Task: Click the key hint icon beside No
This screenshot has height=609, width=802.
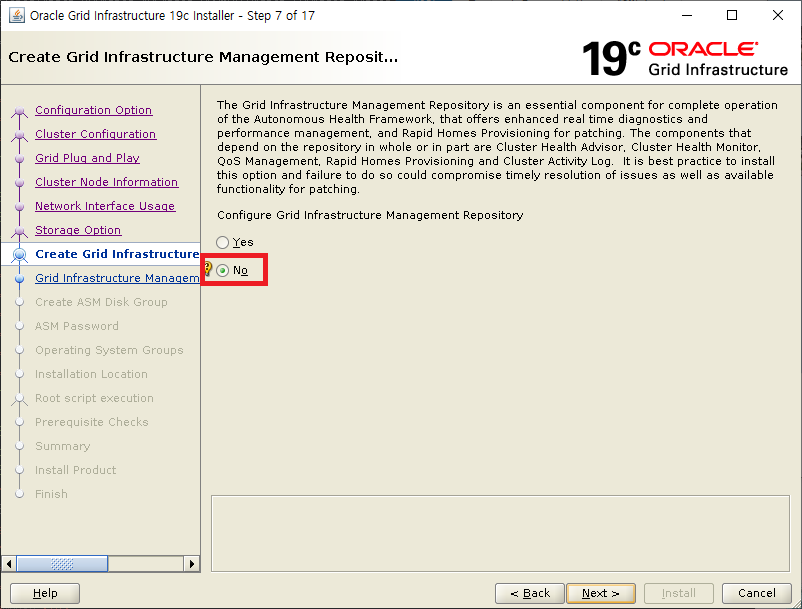Action: 208,268
